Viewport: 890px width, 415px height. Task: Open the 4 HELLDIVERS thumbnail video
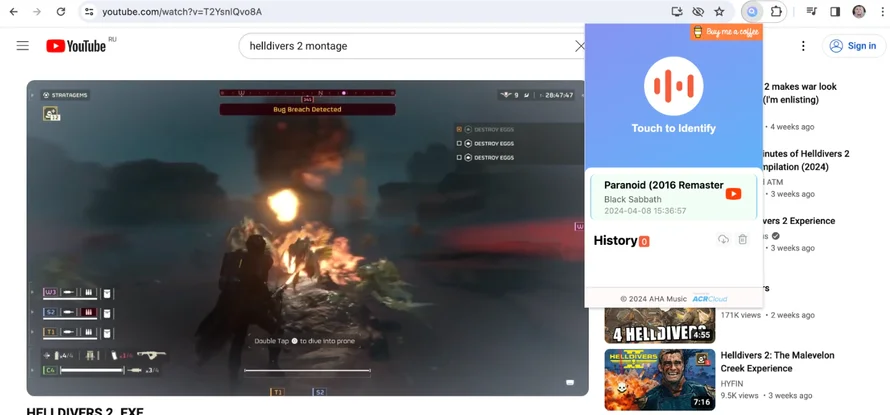click(x=660, y=325)
